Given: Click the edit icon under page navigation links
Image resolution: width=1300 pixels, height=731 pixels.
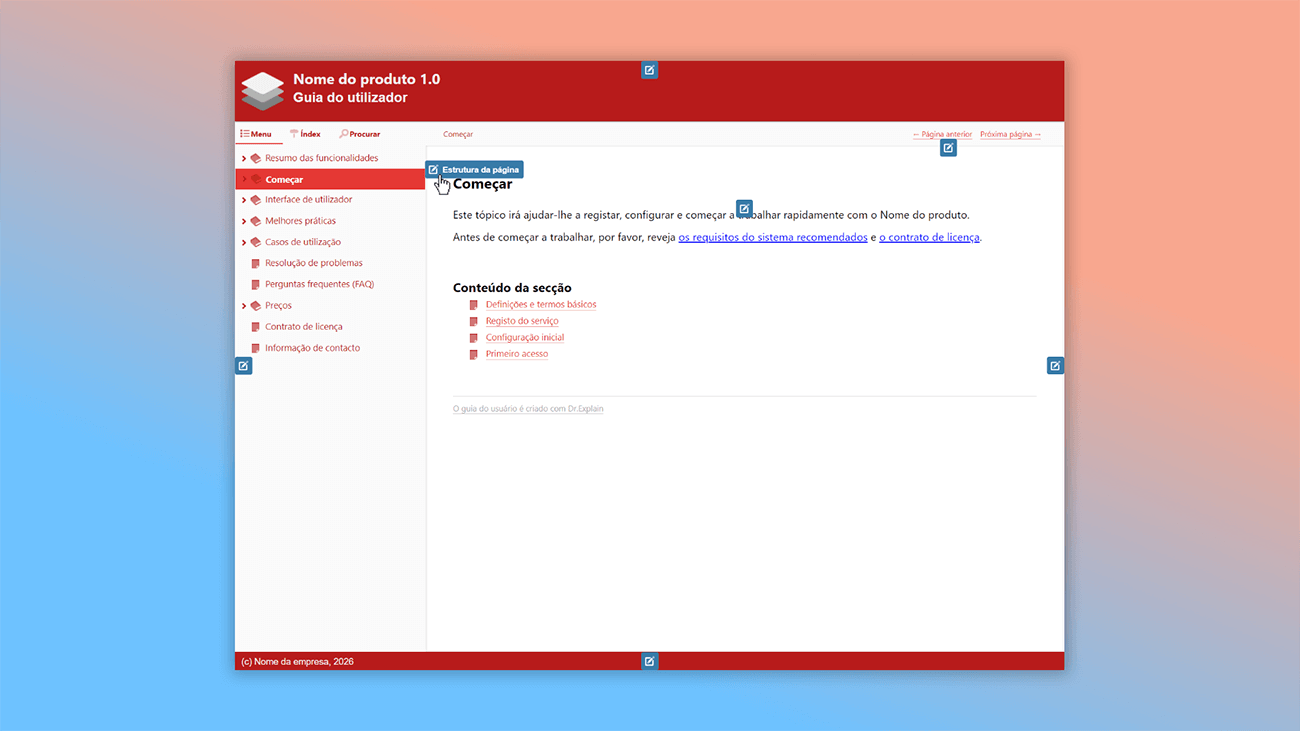Looking at the screenshot, I should 948,148.
